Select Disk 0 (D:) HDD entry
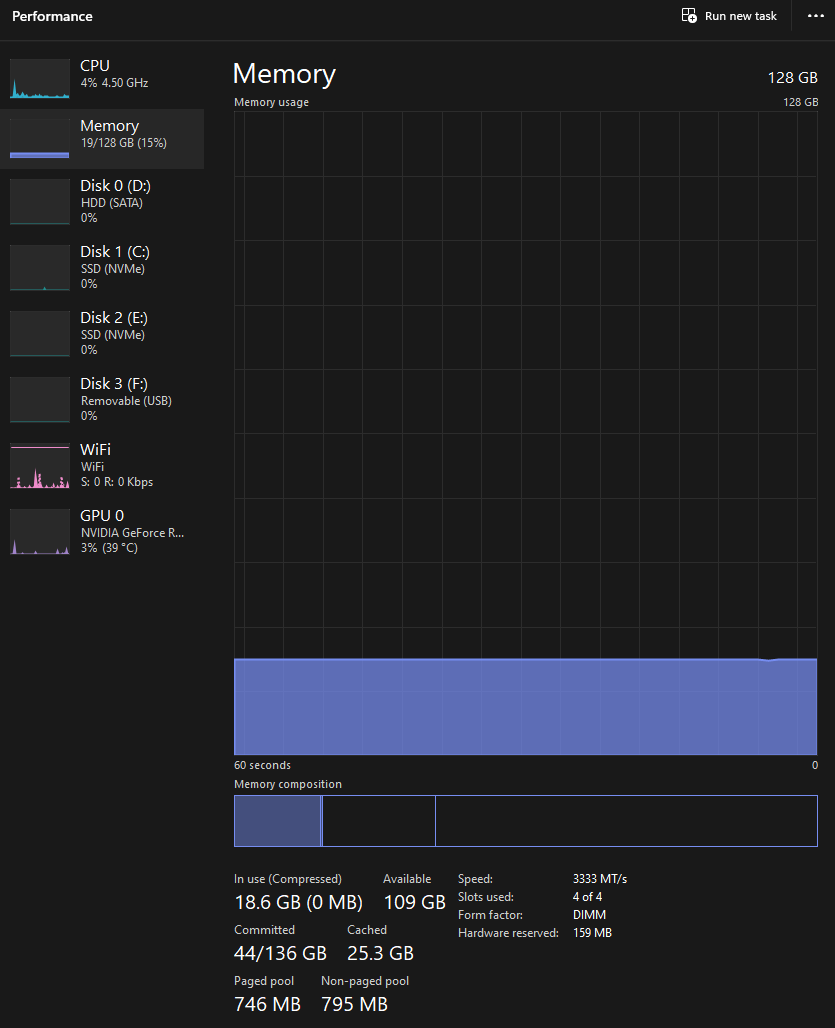The image size is (835, 1028). (x=102, y=202)
